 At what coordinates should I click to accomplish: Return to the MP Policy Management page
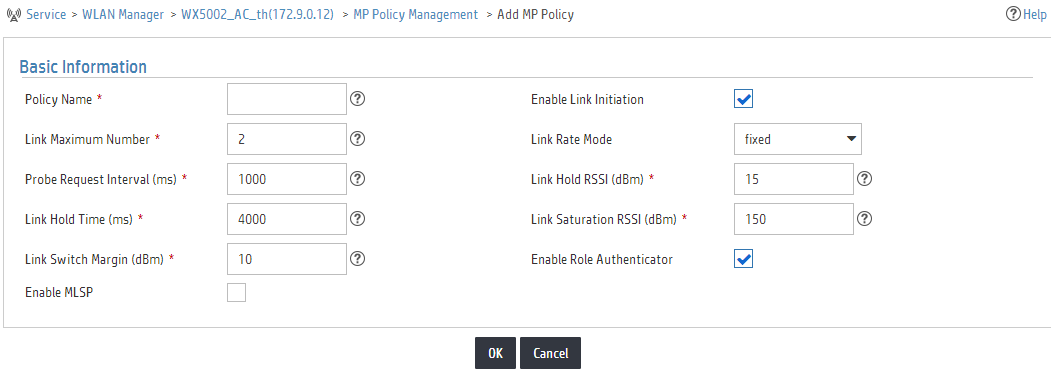click(416, 14)
